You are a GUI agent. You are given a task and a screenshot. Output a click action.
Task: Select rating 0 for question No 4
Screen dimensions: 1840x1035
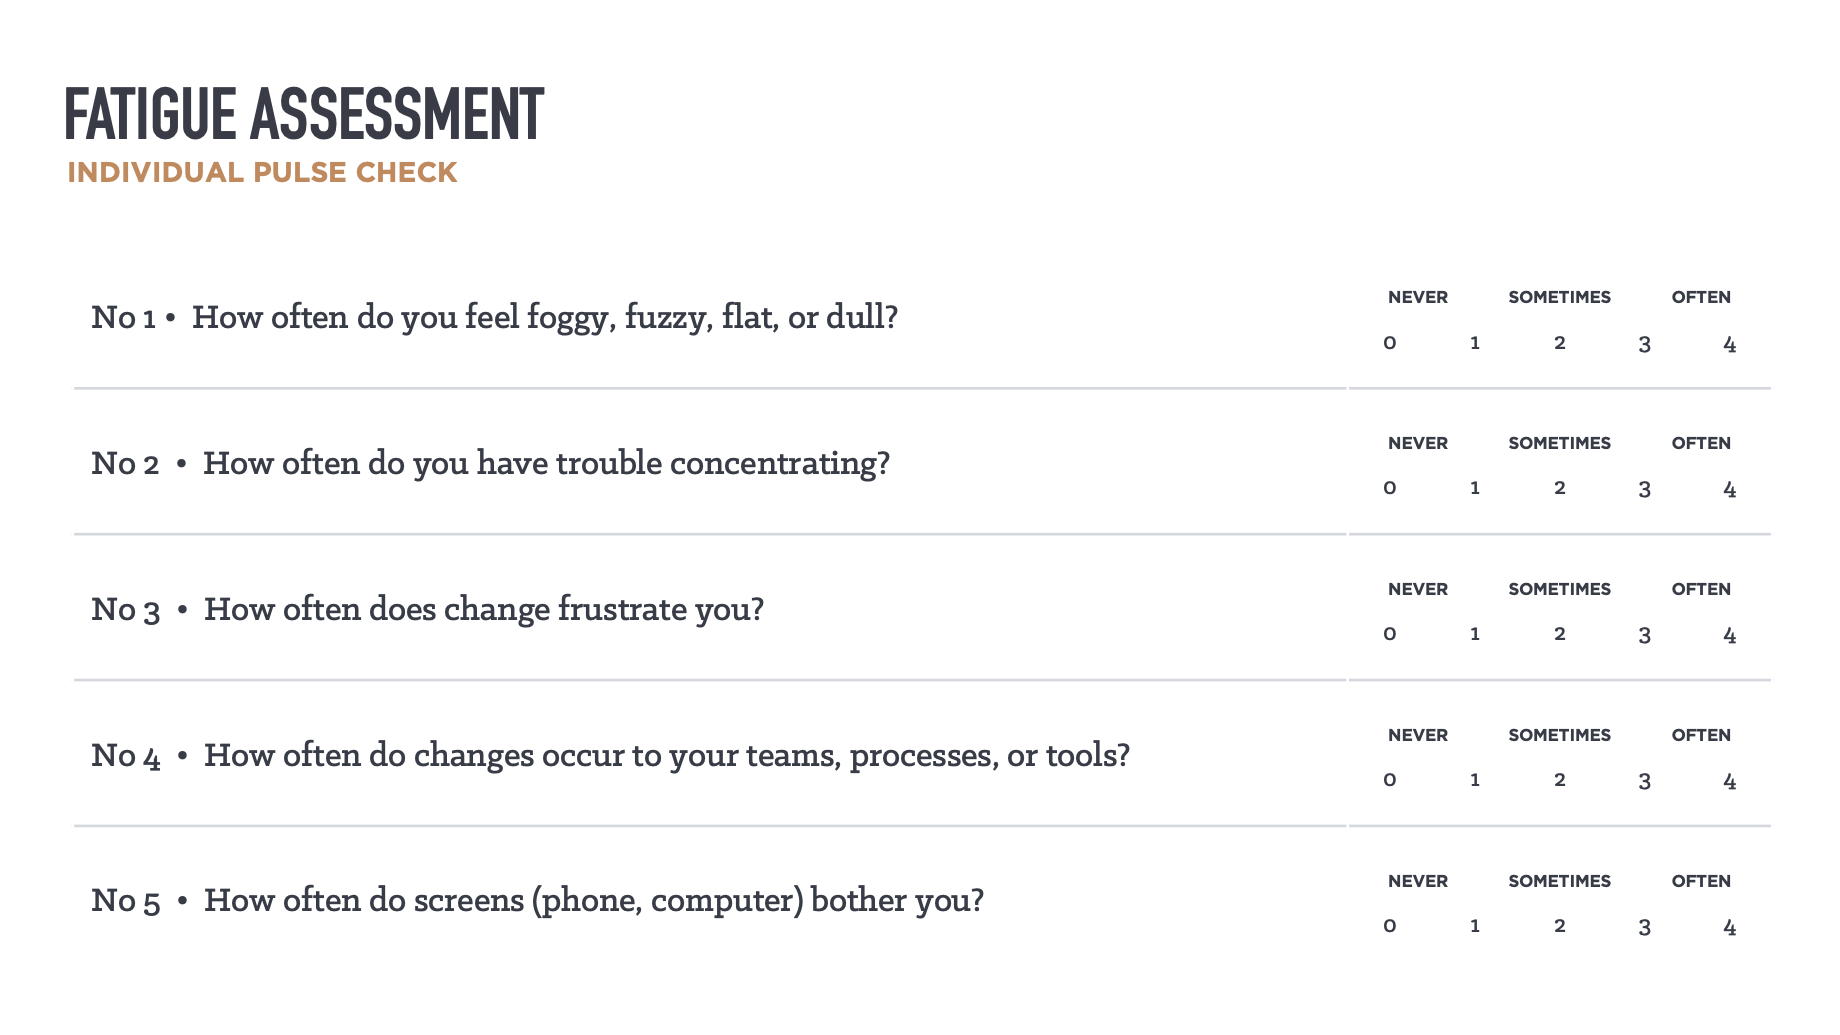point(1390,780)
